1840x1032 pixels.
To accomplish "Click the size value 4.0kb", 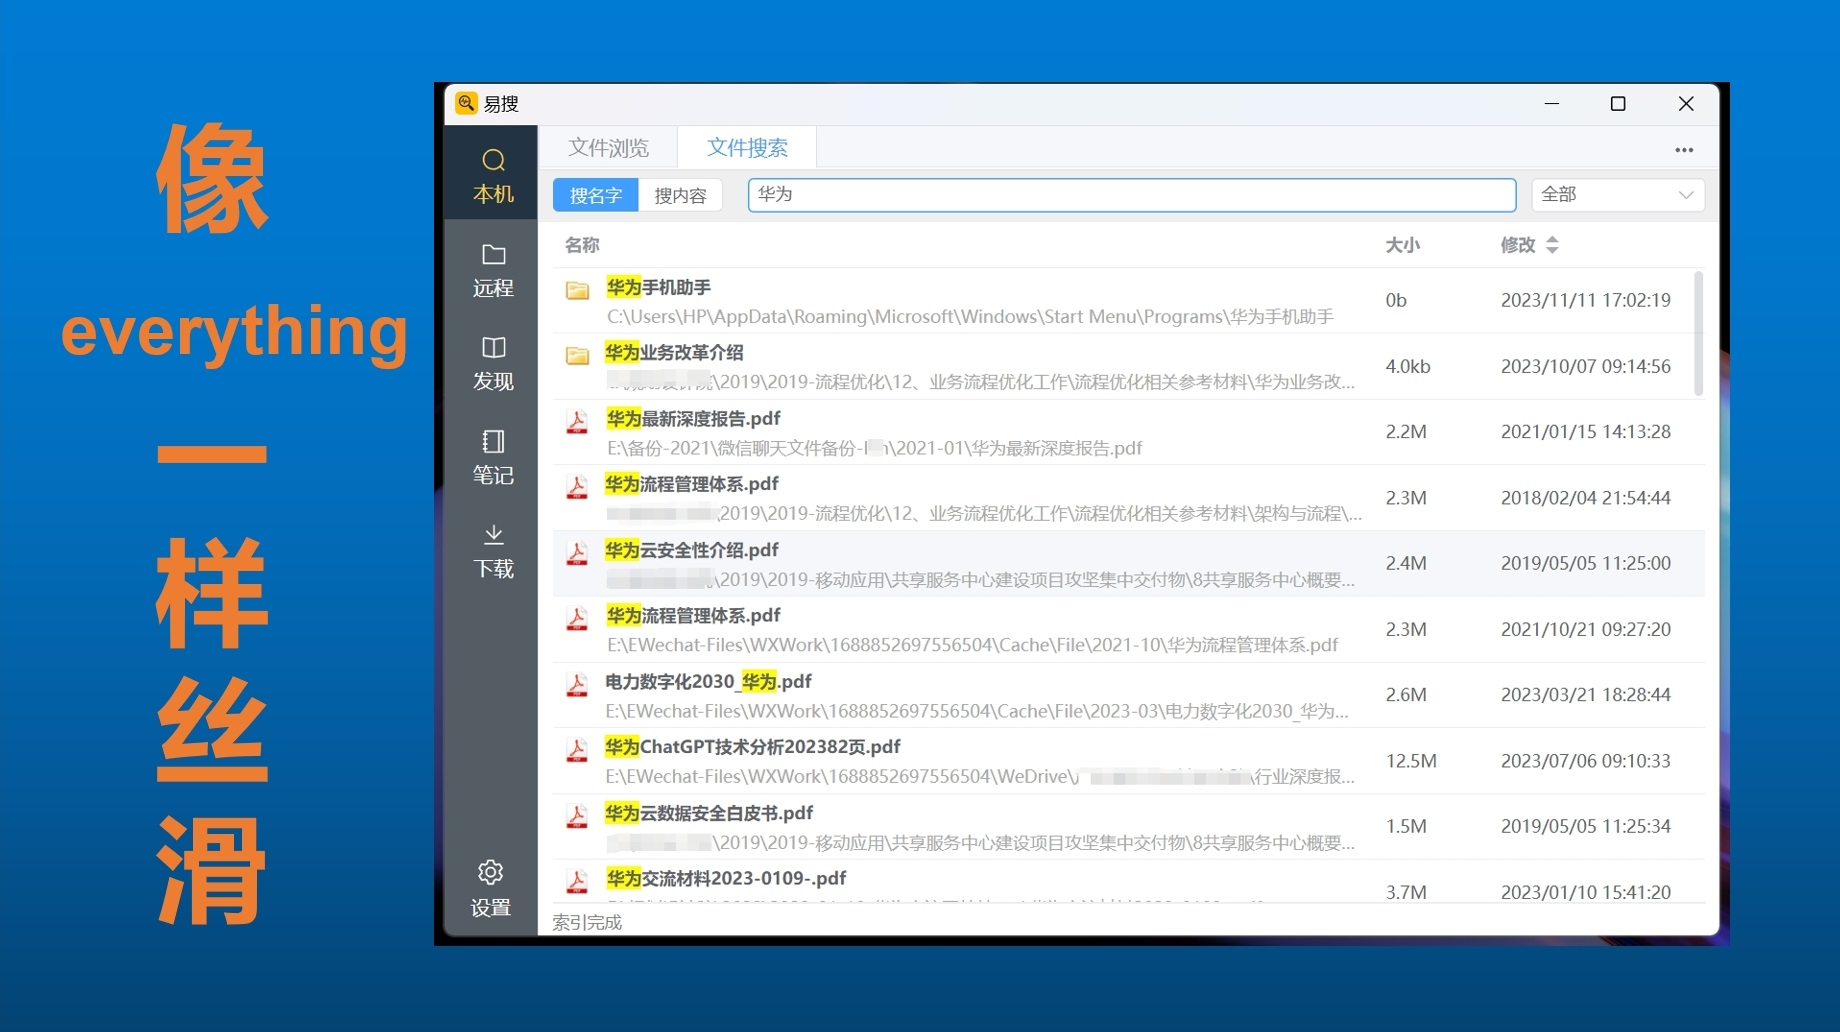I will pyautogui.click(x=1408, y=366).
